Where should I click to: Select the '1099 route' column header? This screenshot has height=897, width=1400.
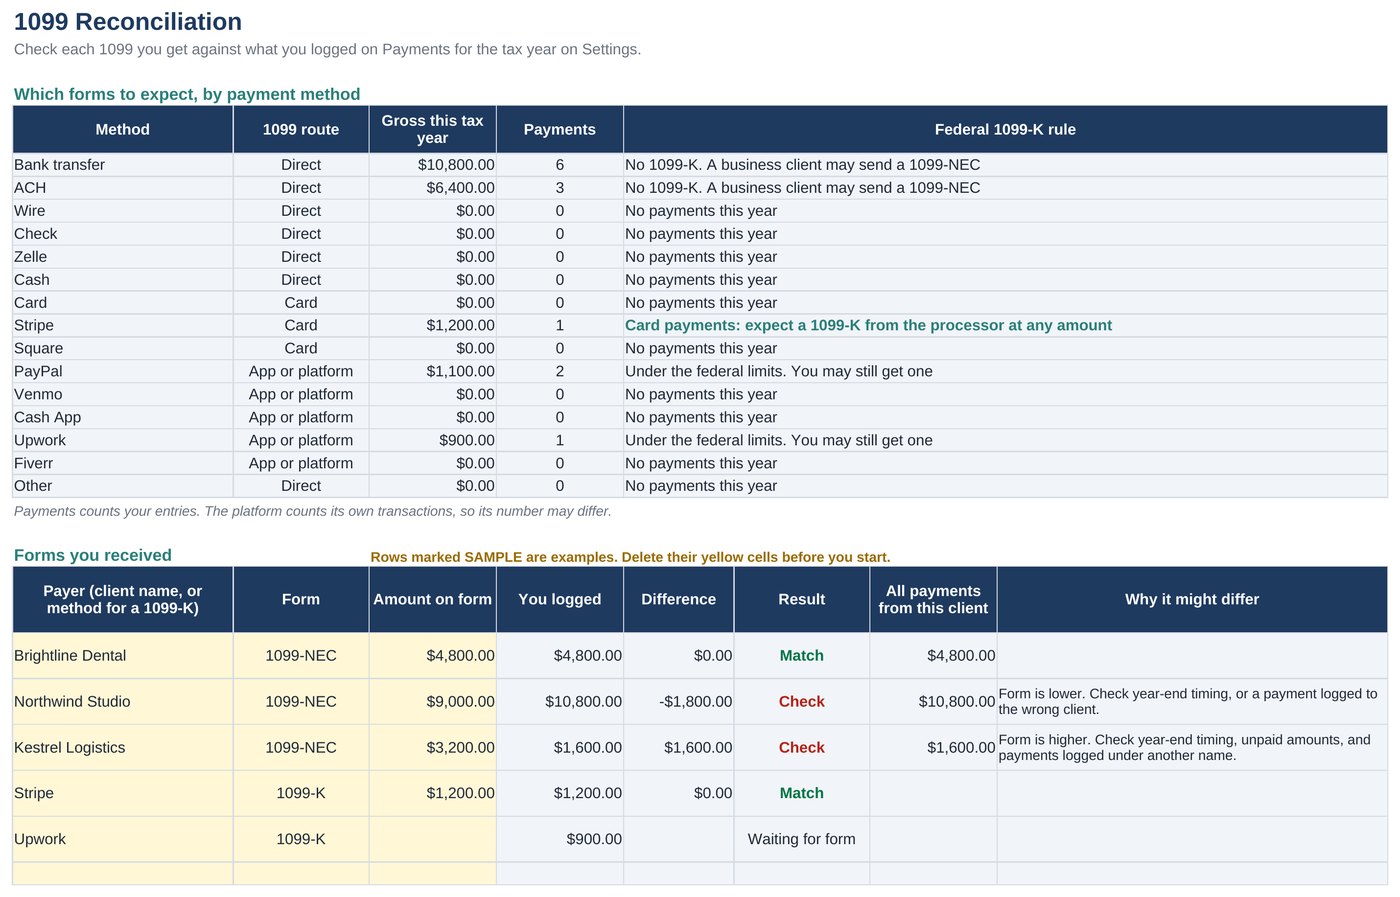click(301, 129)
